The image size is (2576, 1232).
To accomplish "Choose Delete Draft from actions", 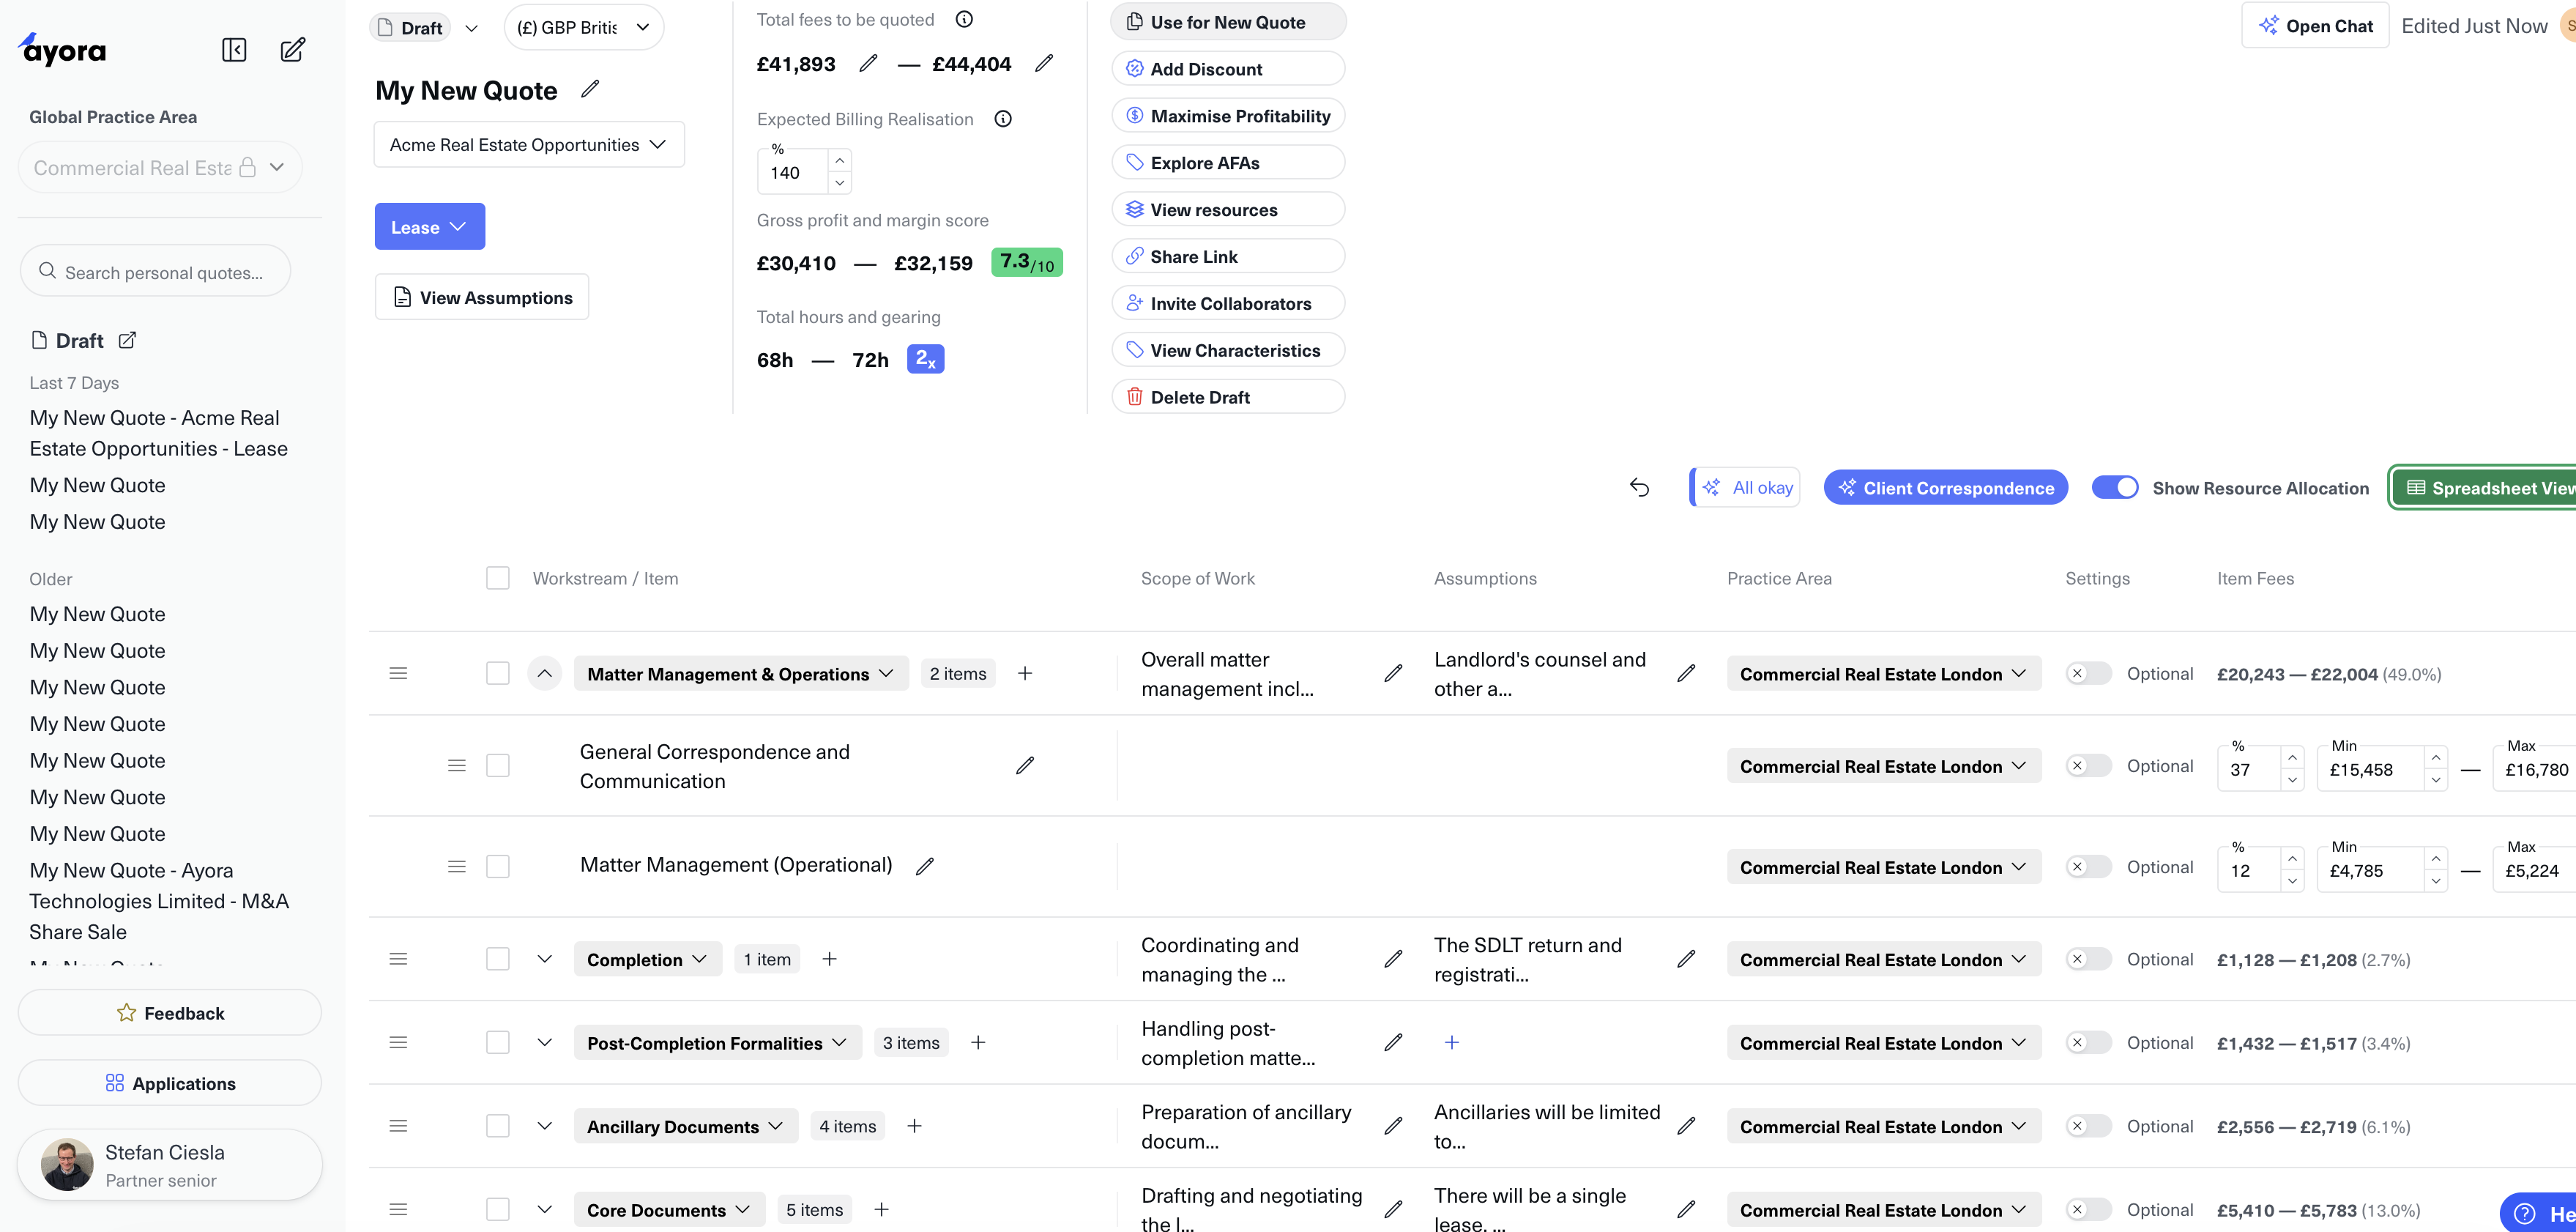I will click(1228, 397).
